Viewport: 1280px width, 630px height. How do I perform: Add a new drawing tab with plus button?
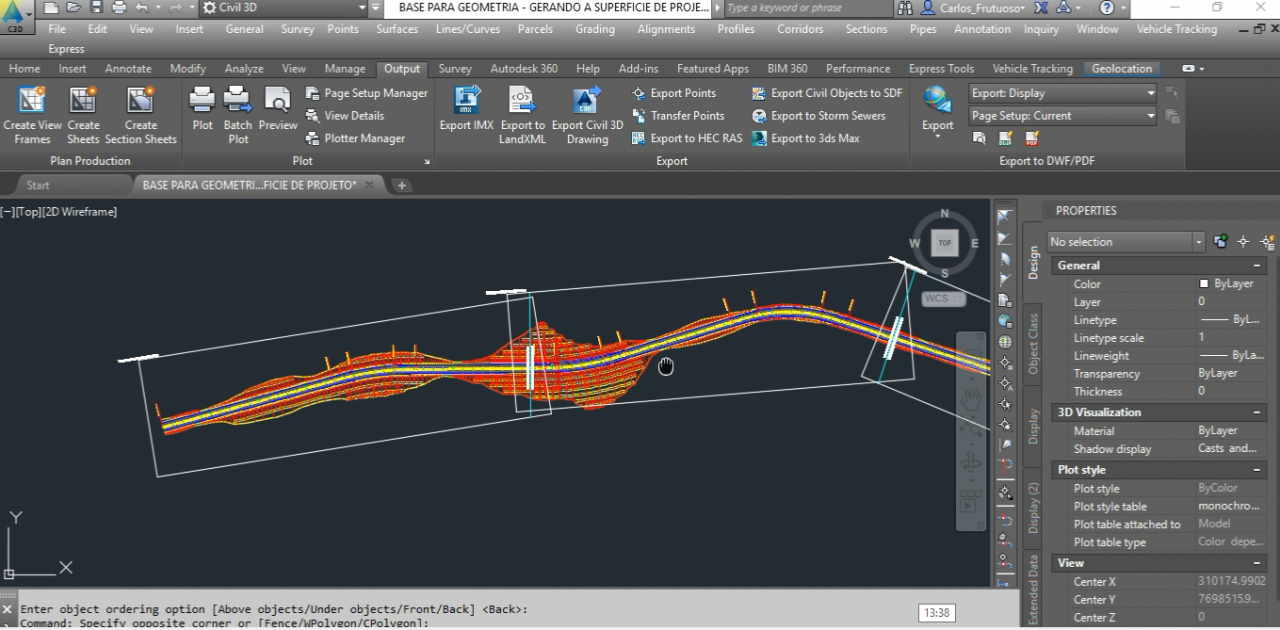402,185
